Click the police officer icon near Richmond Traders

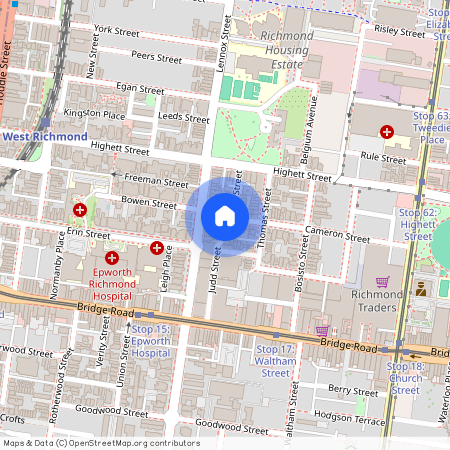pos(421,289)
